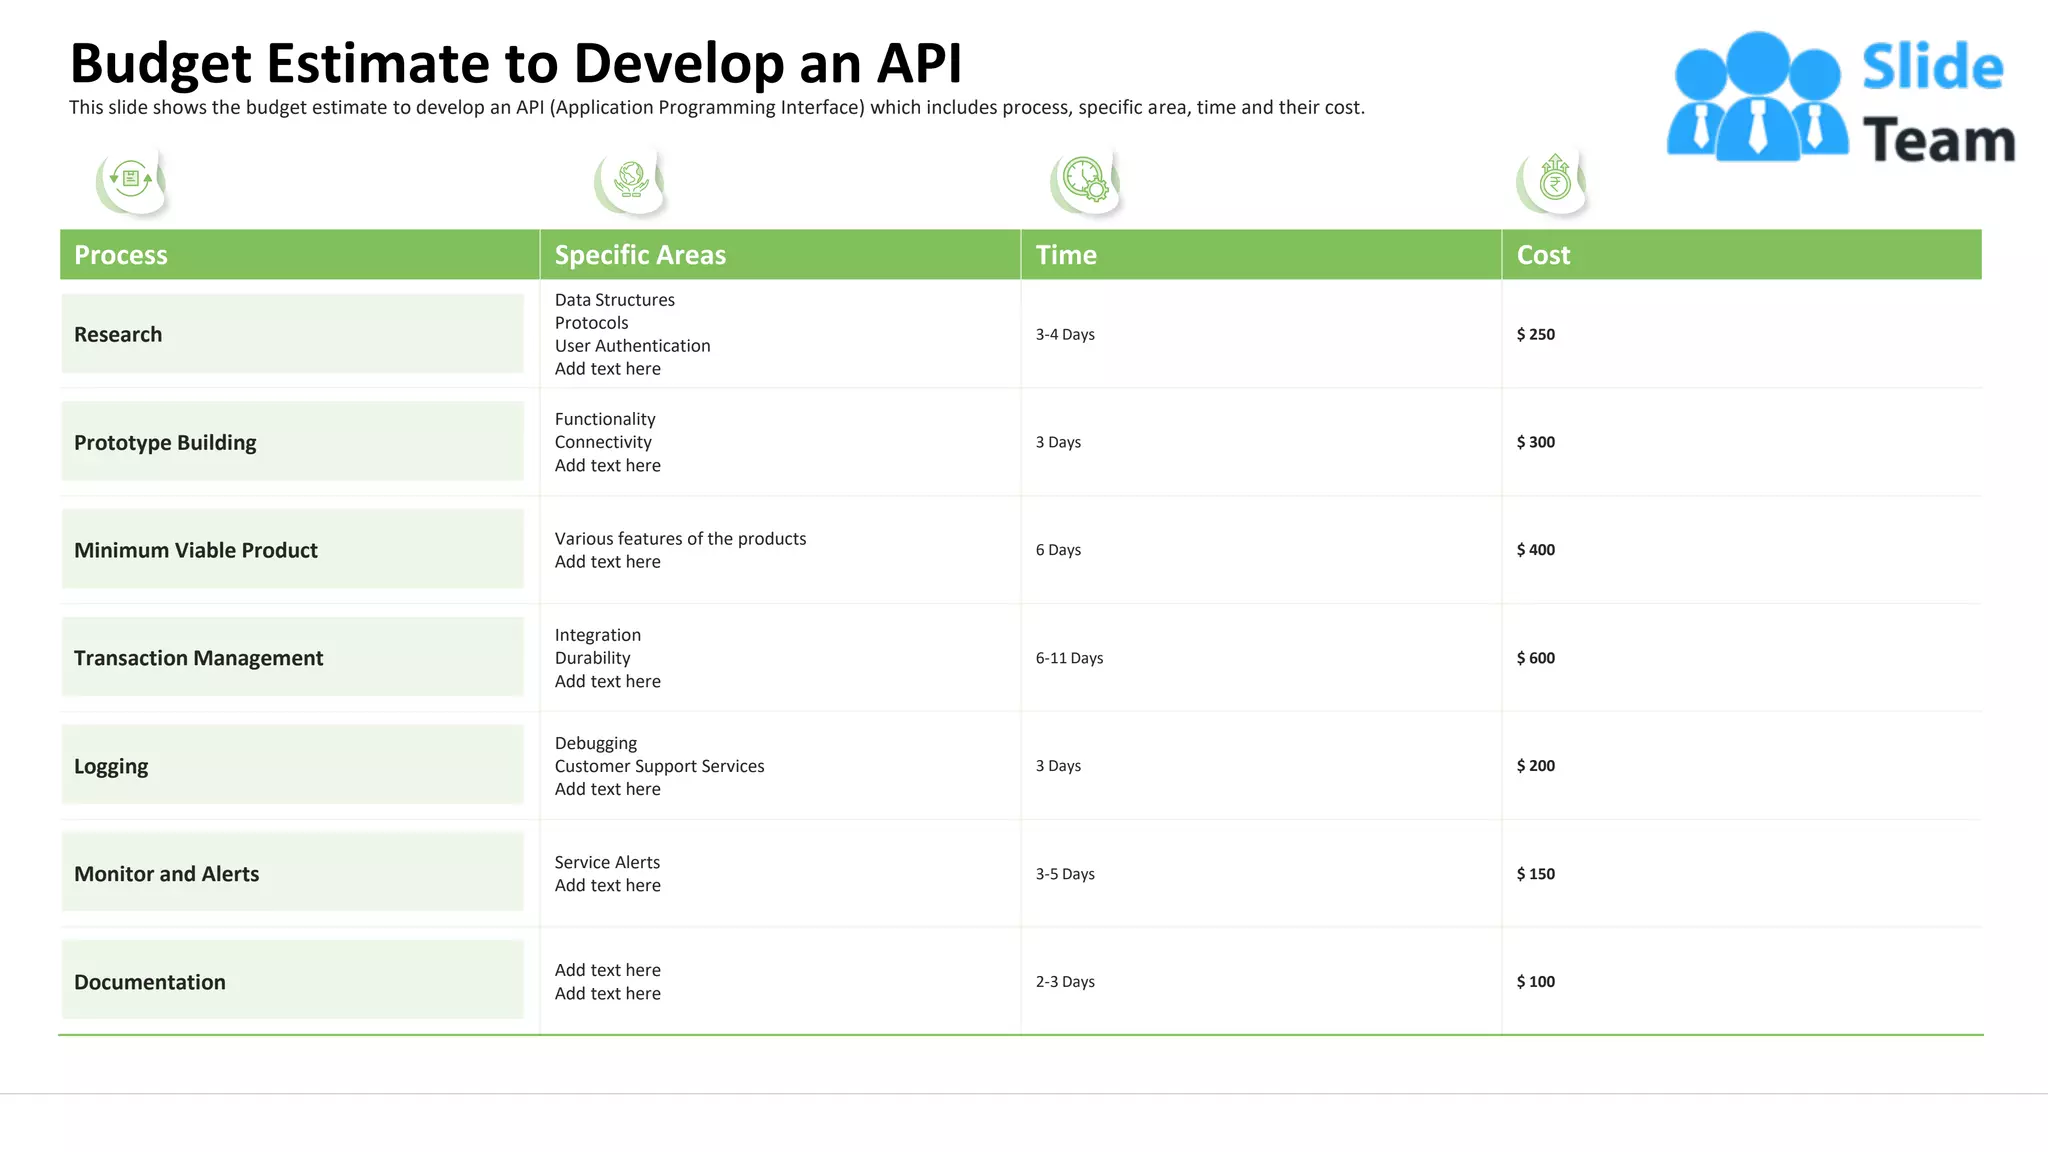Click the 'Prototype Building' process cell

coord(292,442)
